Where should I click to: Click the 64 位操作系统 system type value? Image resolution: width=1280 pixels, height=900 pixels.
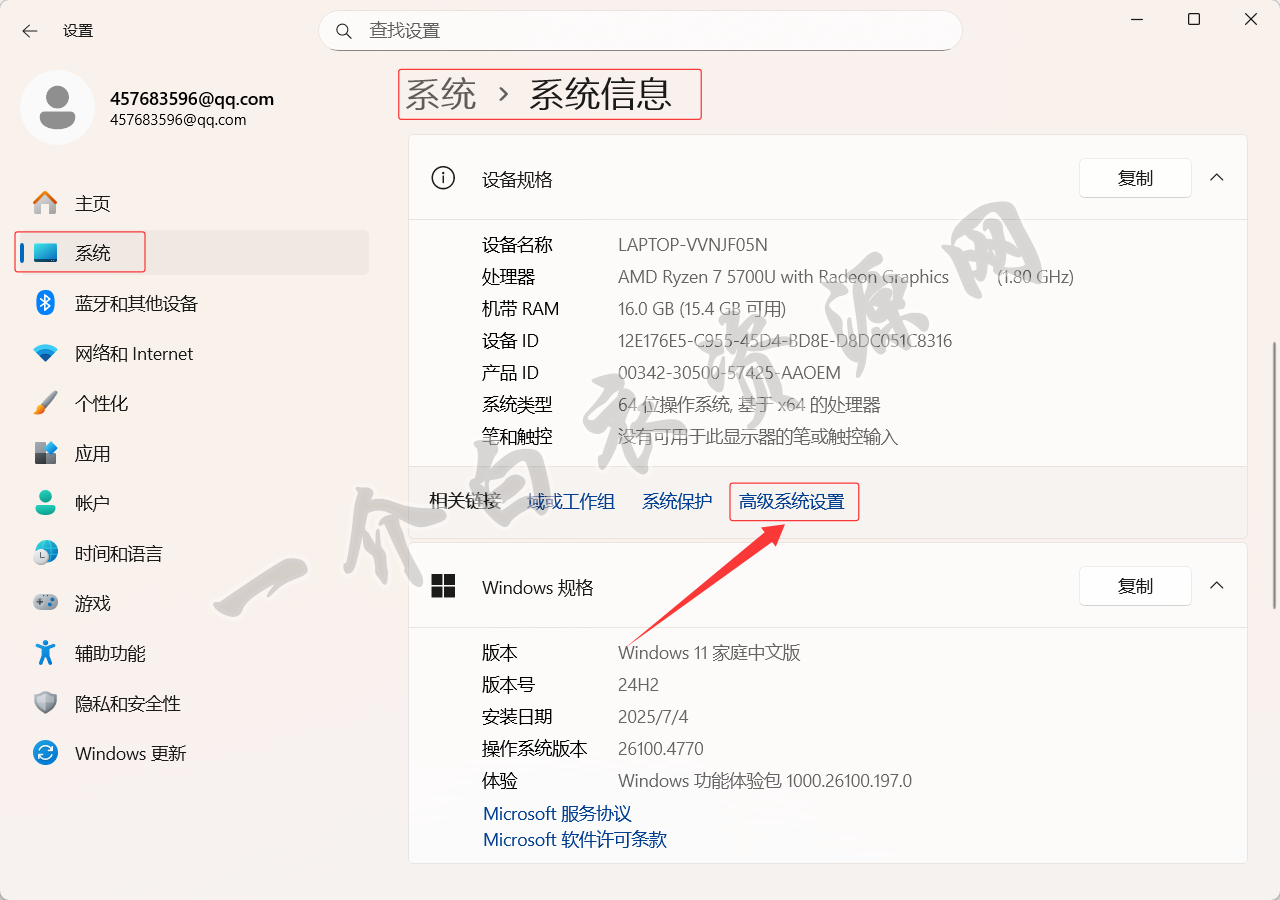[749, 405]
